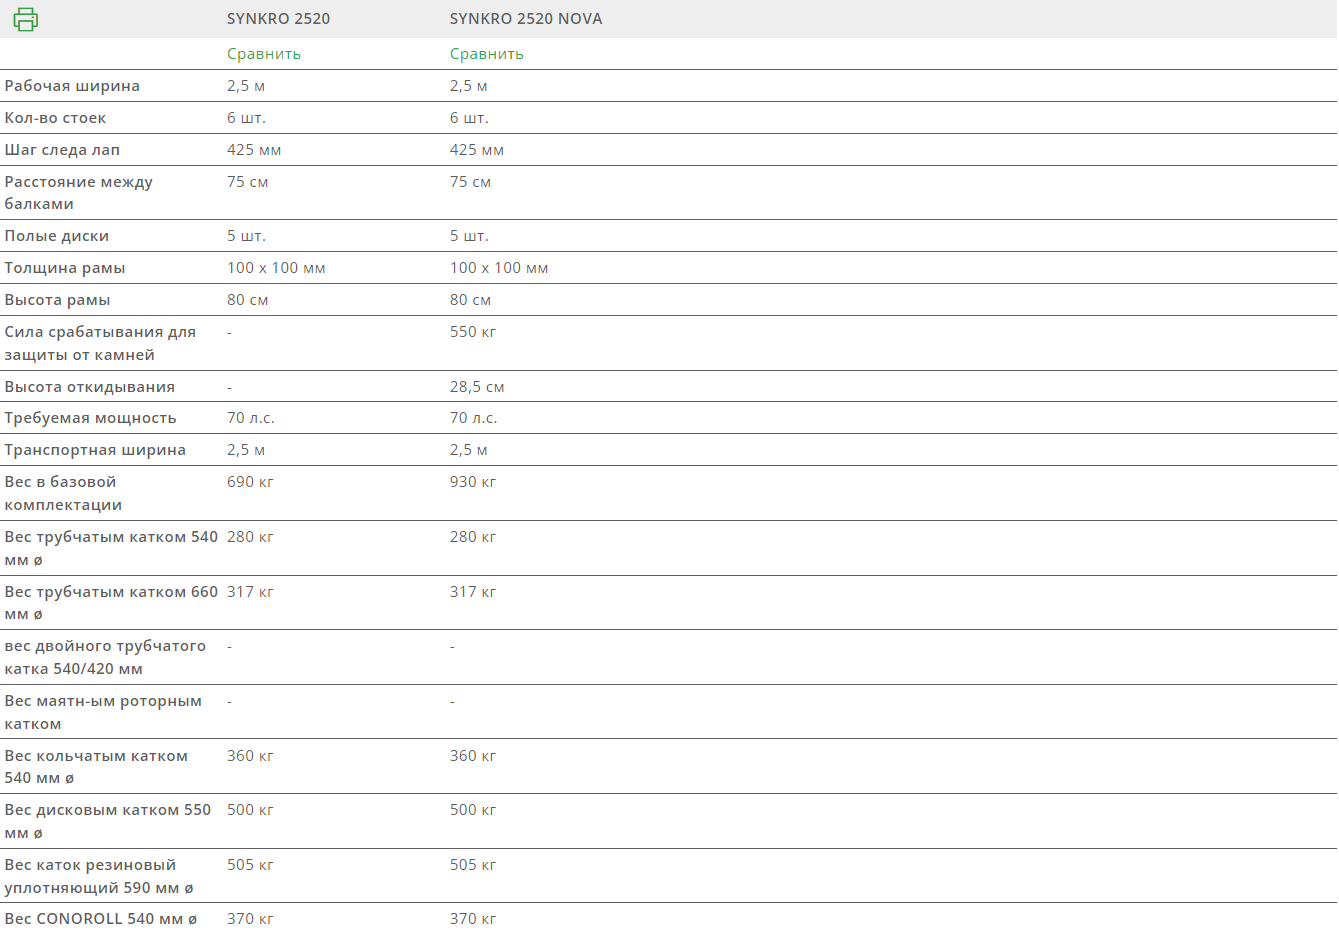Click the 28,5 см value
1339x934 pixels.
tap(477, 387)
